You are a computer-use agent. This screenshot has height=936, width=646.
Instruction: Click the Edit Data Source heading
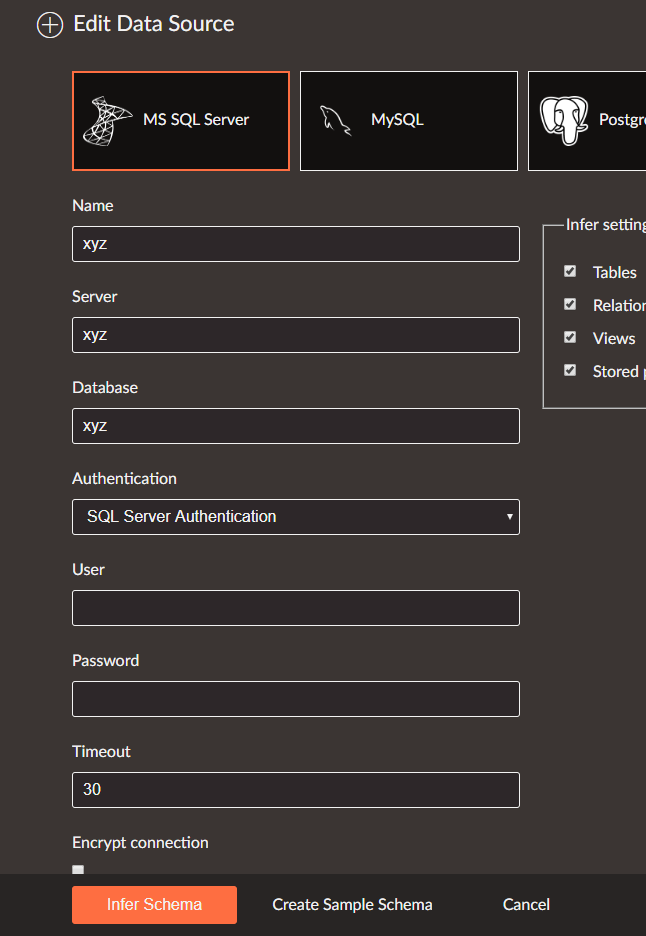pyautogui.click(x=153, y=24)
